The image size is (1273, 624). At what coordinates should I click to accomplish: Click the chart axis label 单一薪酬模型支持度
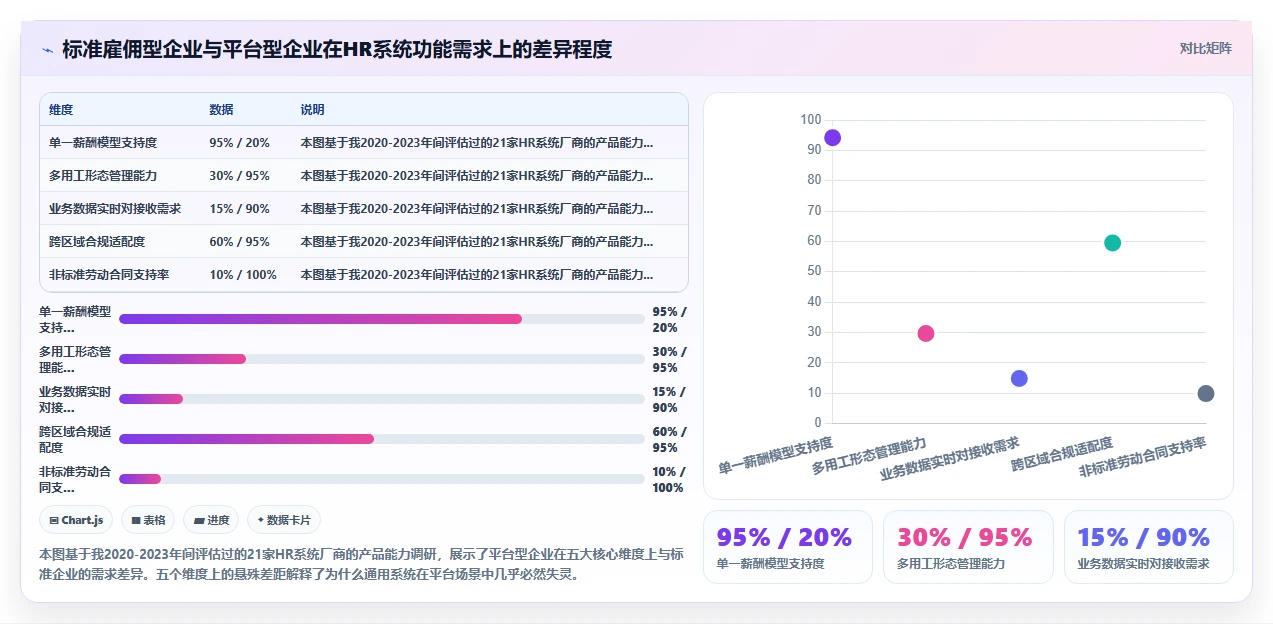tap(776, 454)
